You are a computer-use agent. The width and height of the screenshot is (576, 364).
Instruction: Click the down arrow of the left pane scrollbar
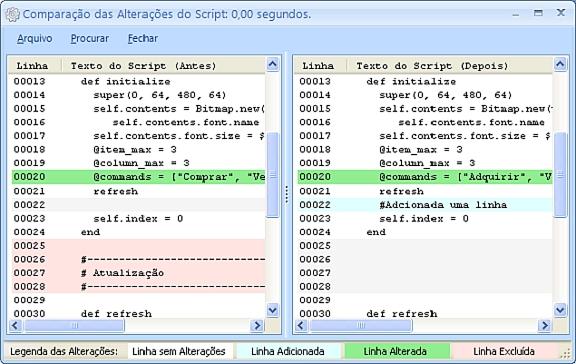272,311
